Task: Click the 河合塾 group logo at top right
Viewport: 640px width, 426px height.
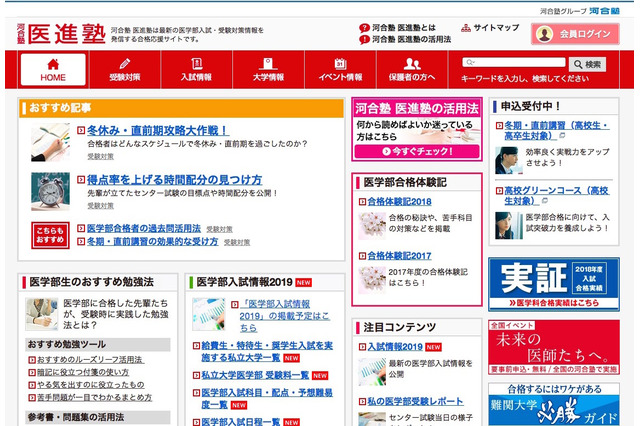Action: [x=604, y=11]
